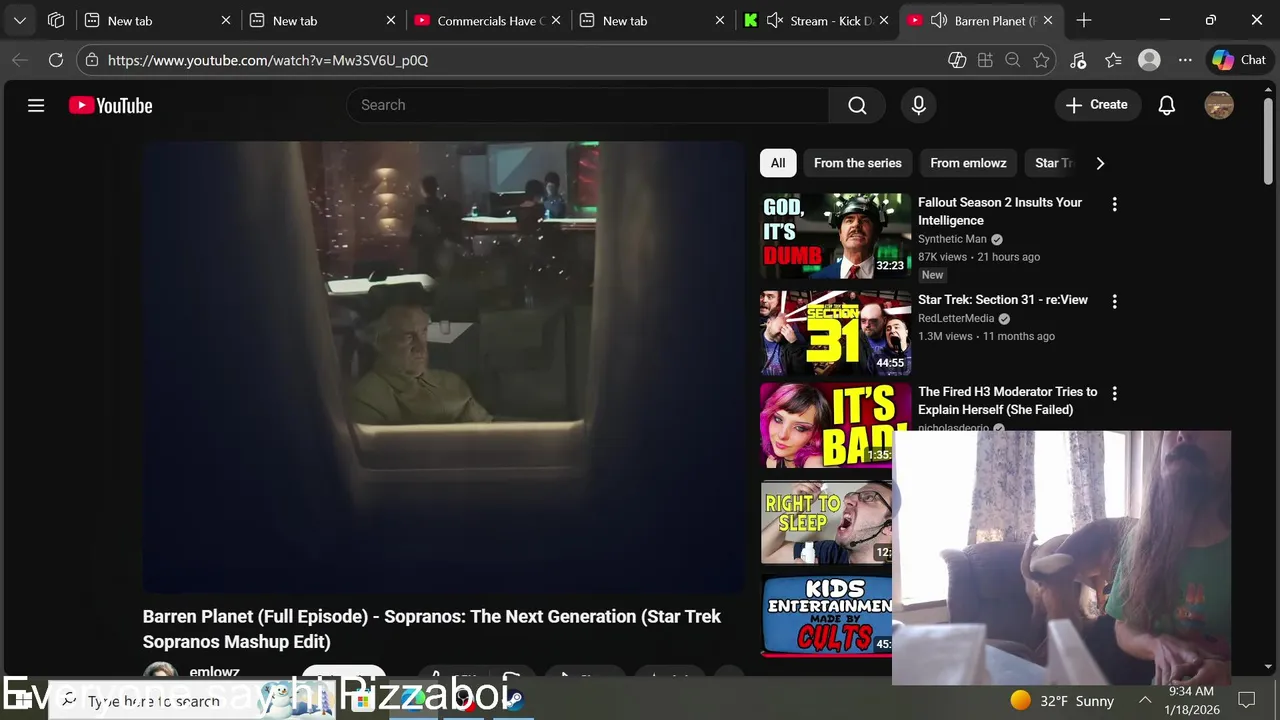The height and width of the screenshot is (720, 1280).
Task: Open the YouTube notifications bell
Action: coord(1166,105)
